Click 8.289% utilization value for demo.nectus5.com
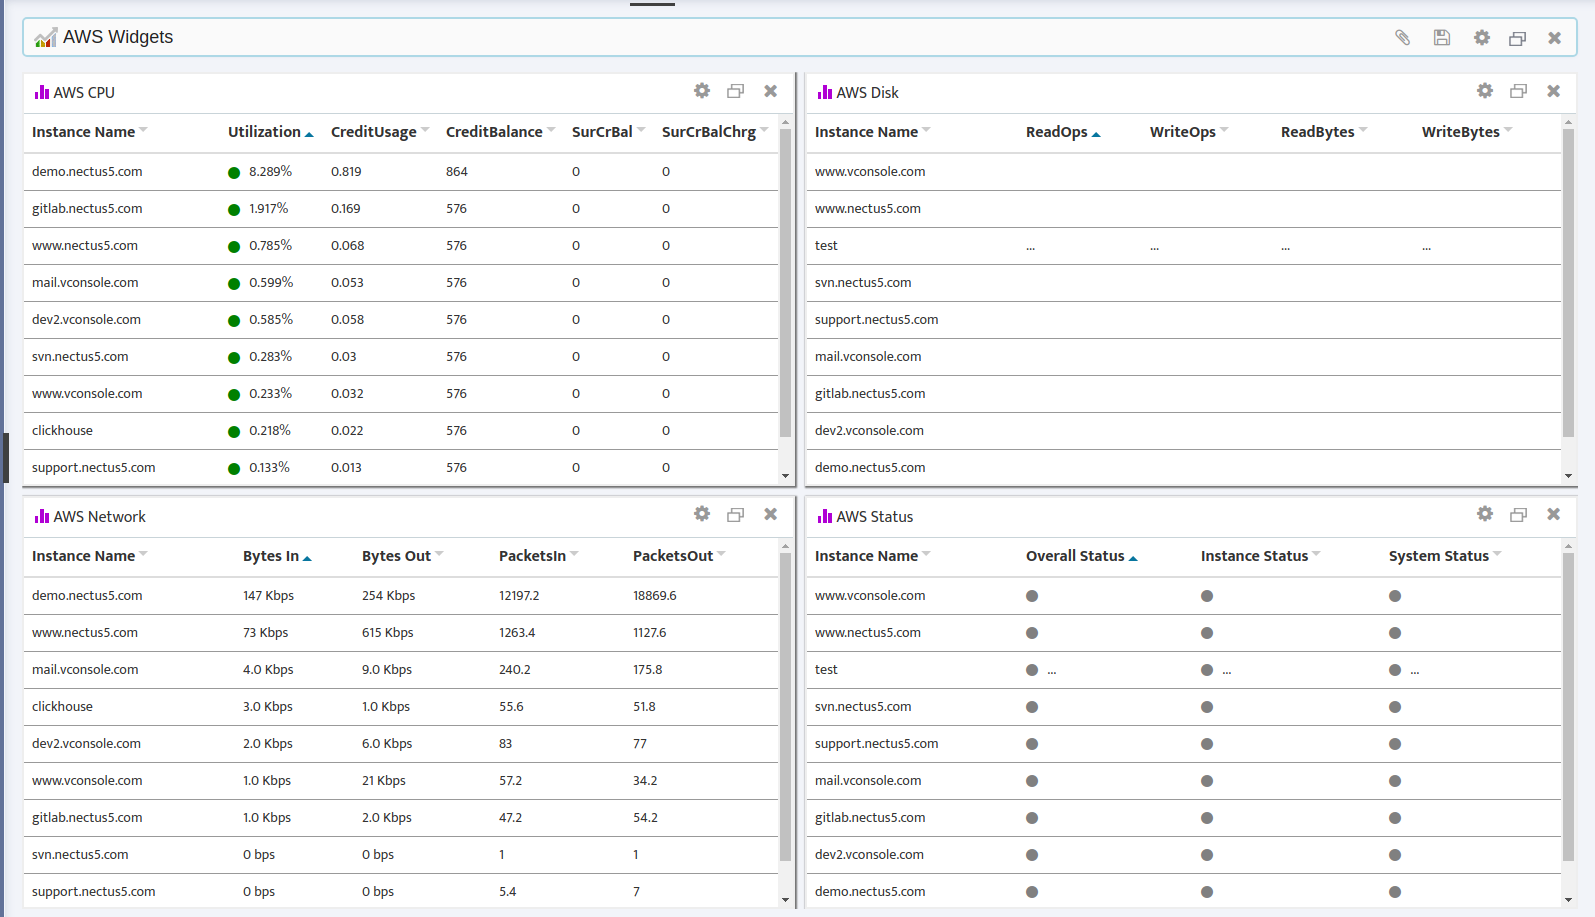Viewport: 1595px width, 917px height. pos(271,172)
